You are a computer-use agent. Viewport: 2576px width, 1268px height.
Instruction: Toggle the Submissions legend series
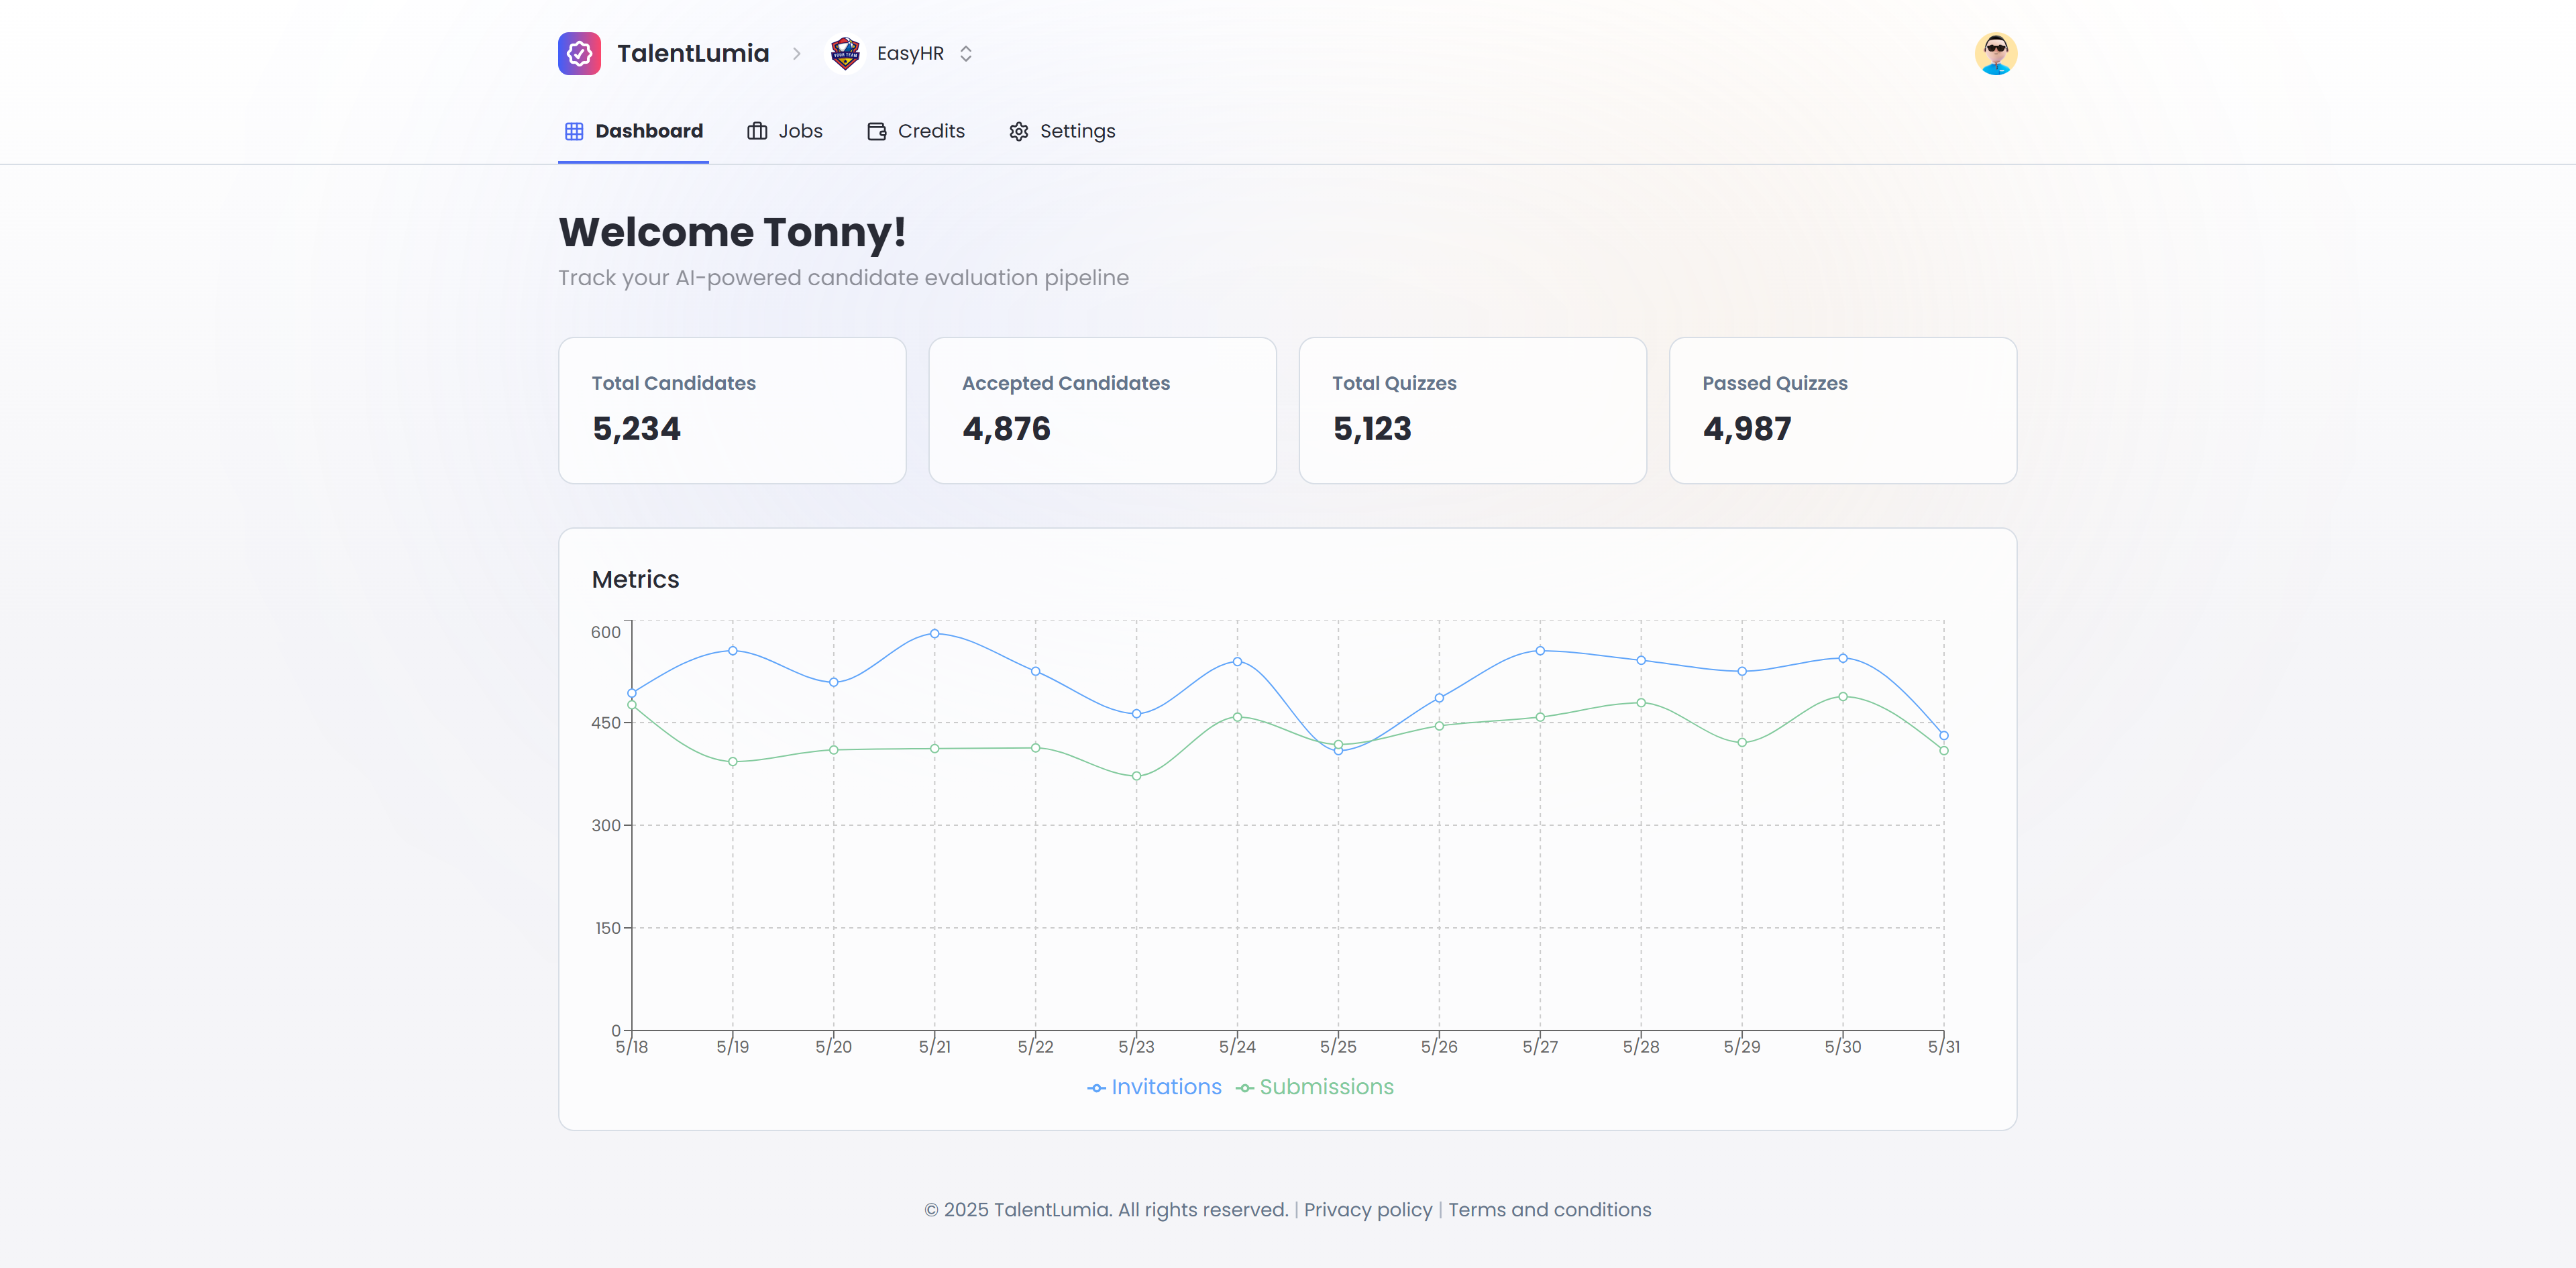[x=1314, y=1087]
